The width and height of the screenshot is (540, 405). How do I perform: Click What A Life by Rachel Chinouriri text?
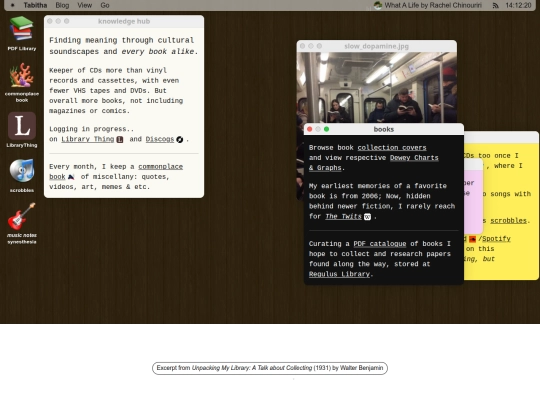coord(433,5)
